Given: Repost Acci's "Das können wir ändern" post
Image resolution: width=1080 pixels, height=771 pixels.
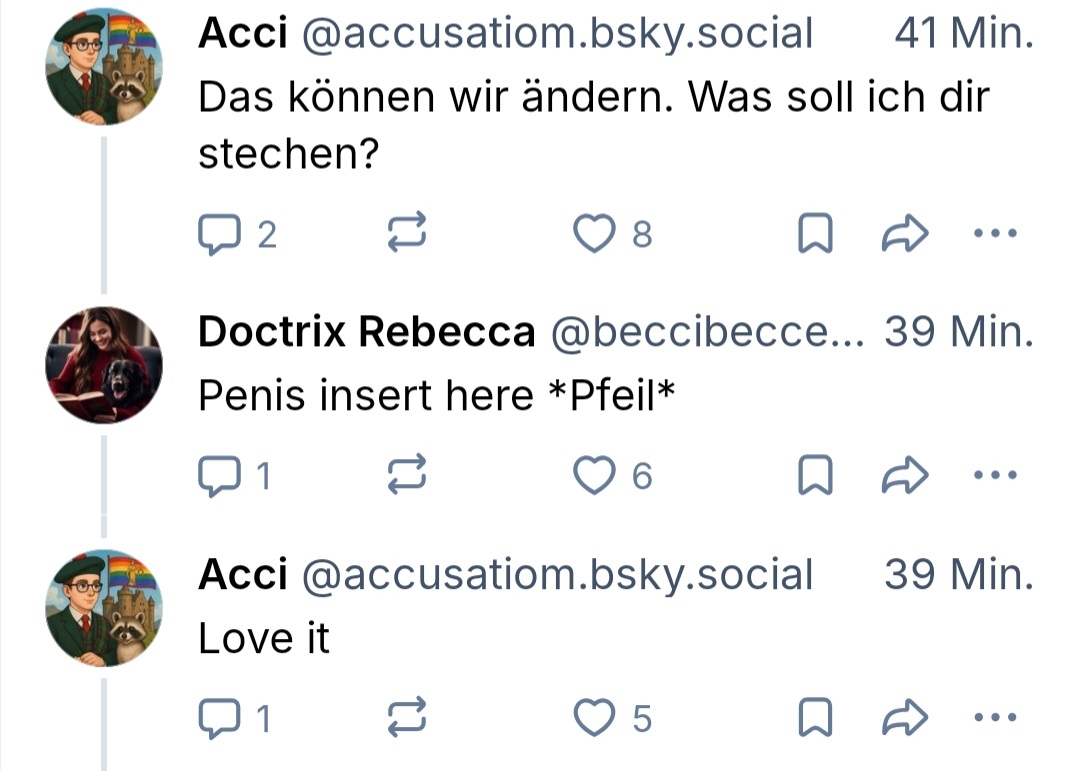Looking at the screenshot, I should 407,235.
